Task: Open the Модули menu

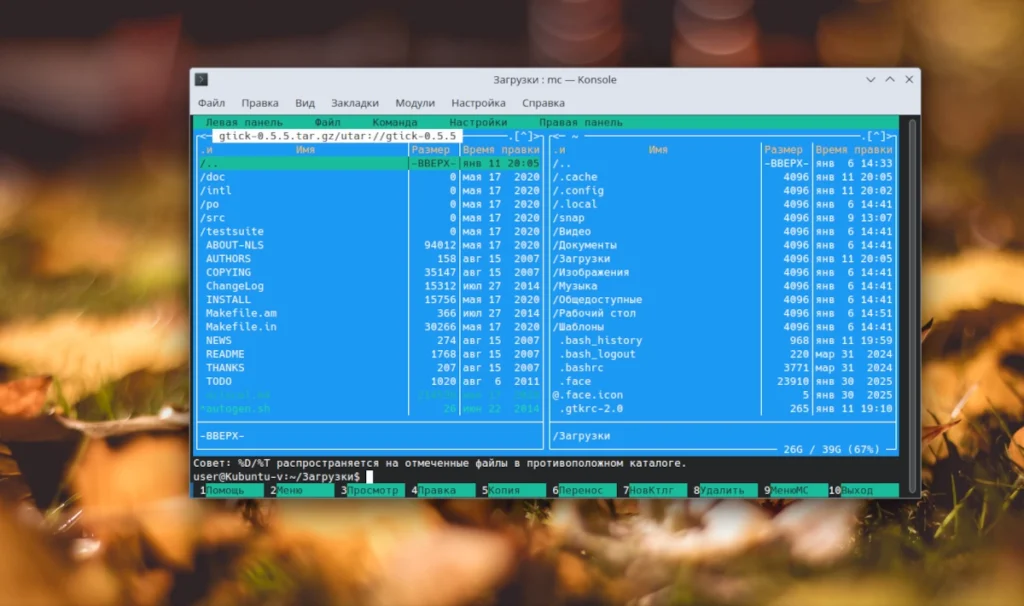Action: tap(415, 103)
